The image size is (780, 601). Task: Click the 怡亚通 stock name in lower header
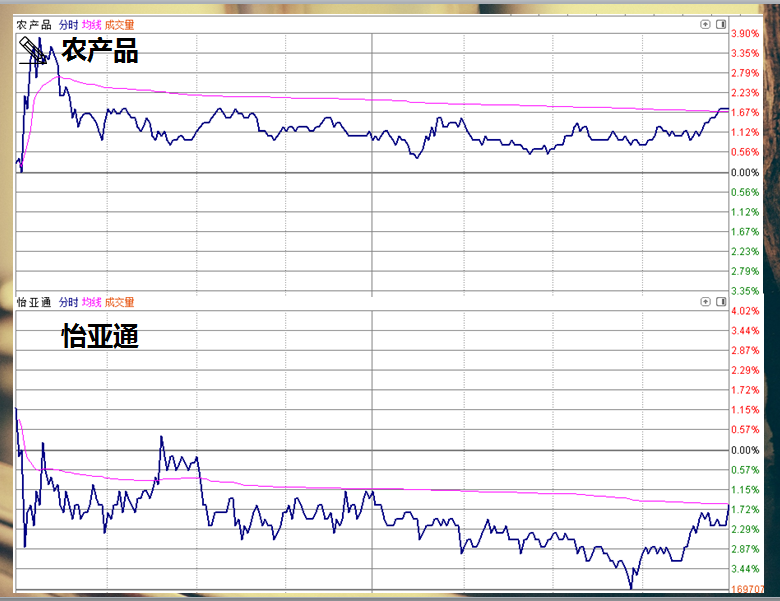[x=34, y=302]
